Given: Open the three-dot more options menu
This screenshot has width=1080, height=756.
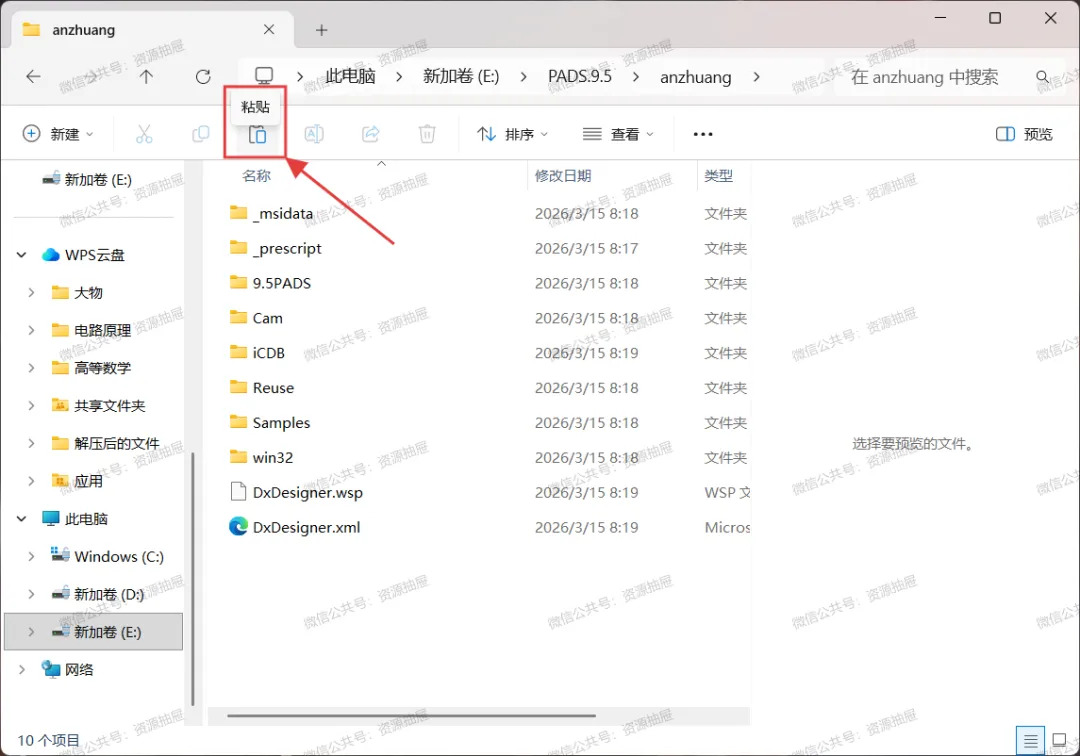Looking at the screenshot, I should click(703, 134).
